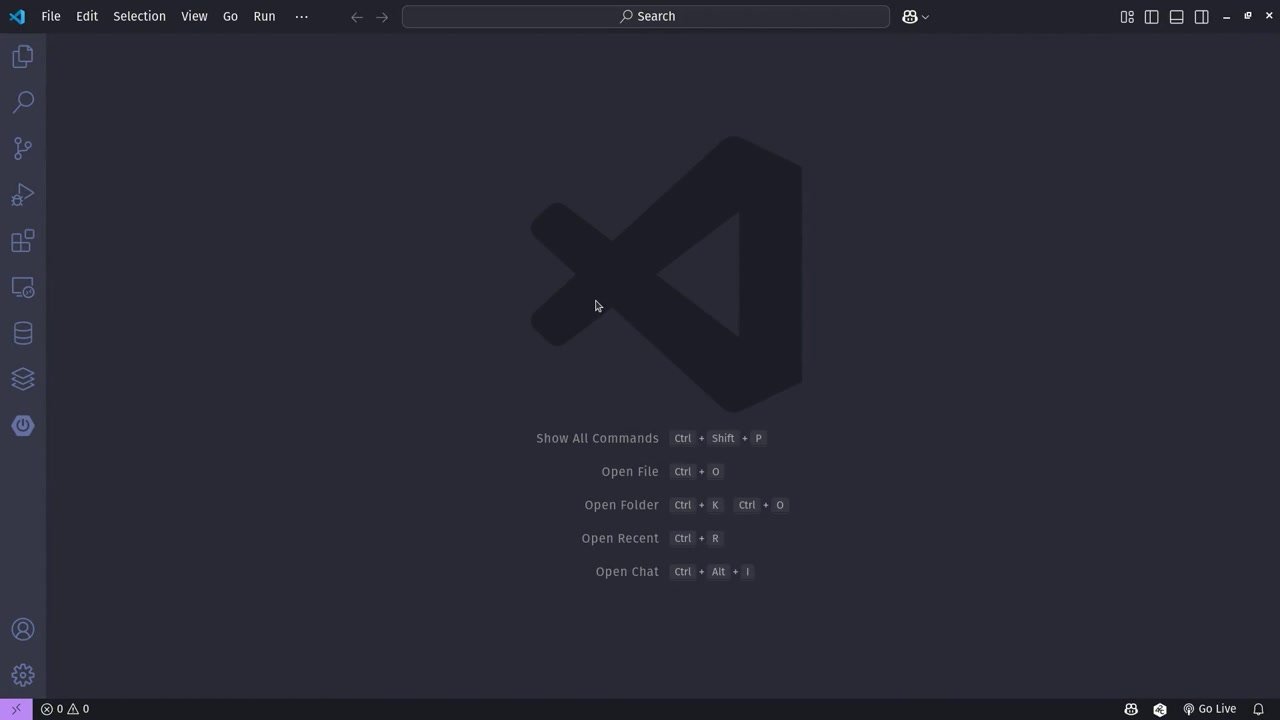Expand the overflow menu with three dots
1280x720 pixels.
tap(302, 16)
